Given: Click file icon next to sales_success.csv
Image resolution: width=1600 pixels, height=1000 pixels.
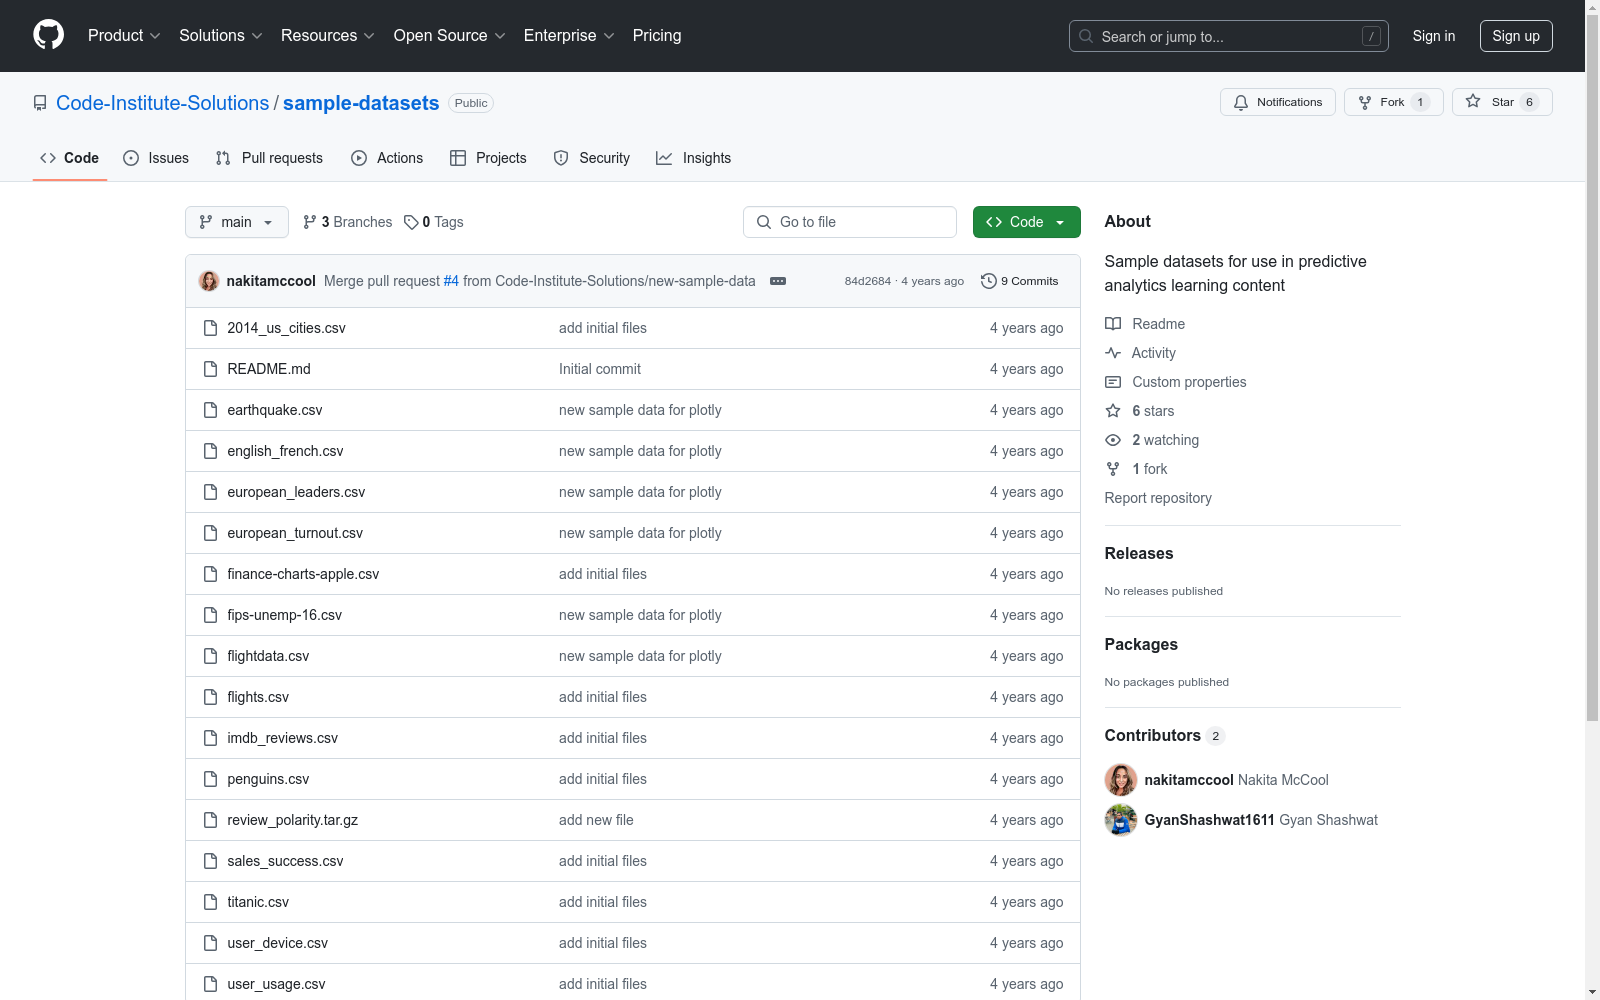Looking at the screenshot, I should point(210,861).
